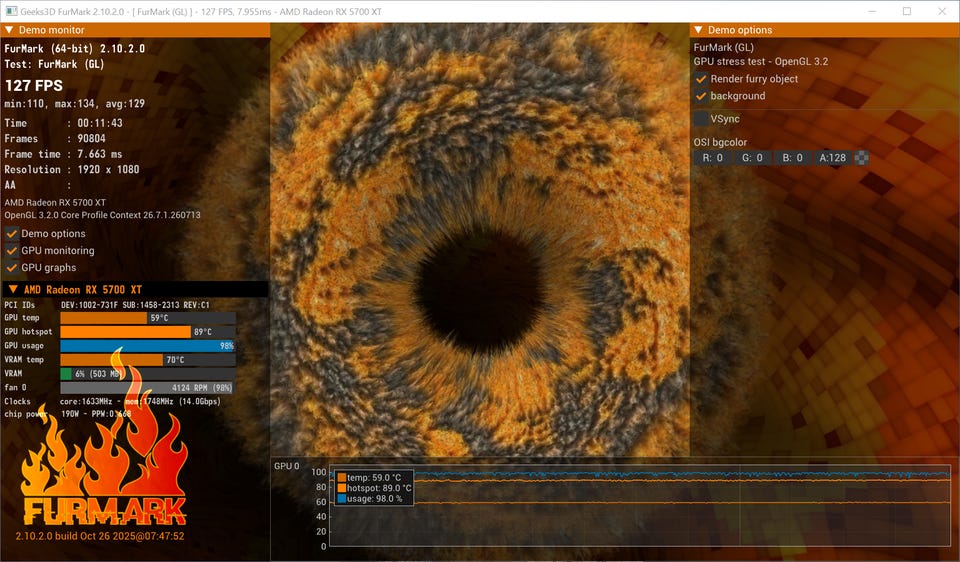Enable the VSync checkbox
Viewport: 960px width, 562px height.
point(701,119)
